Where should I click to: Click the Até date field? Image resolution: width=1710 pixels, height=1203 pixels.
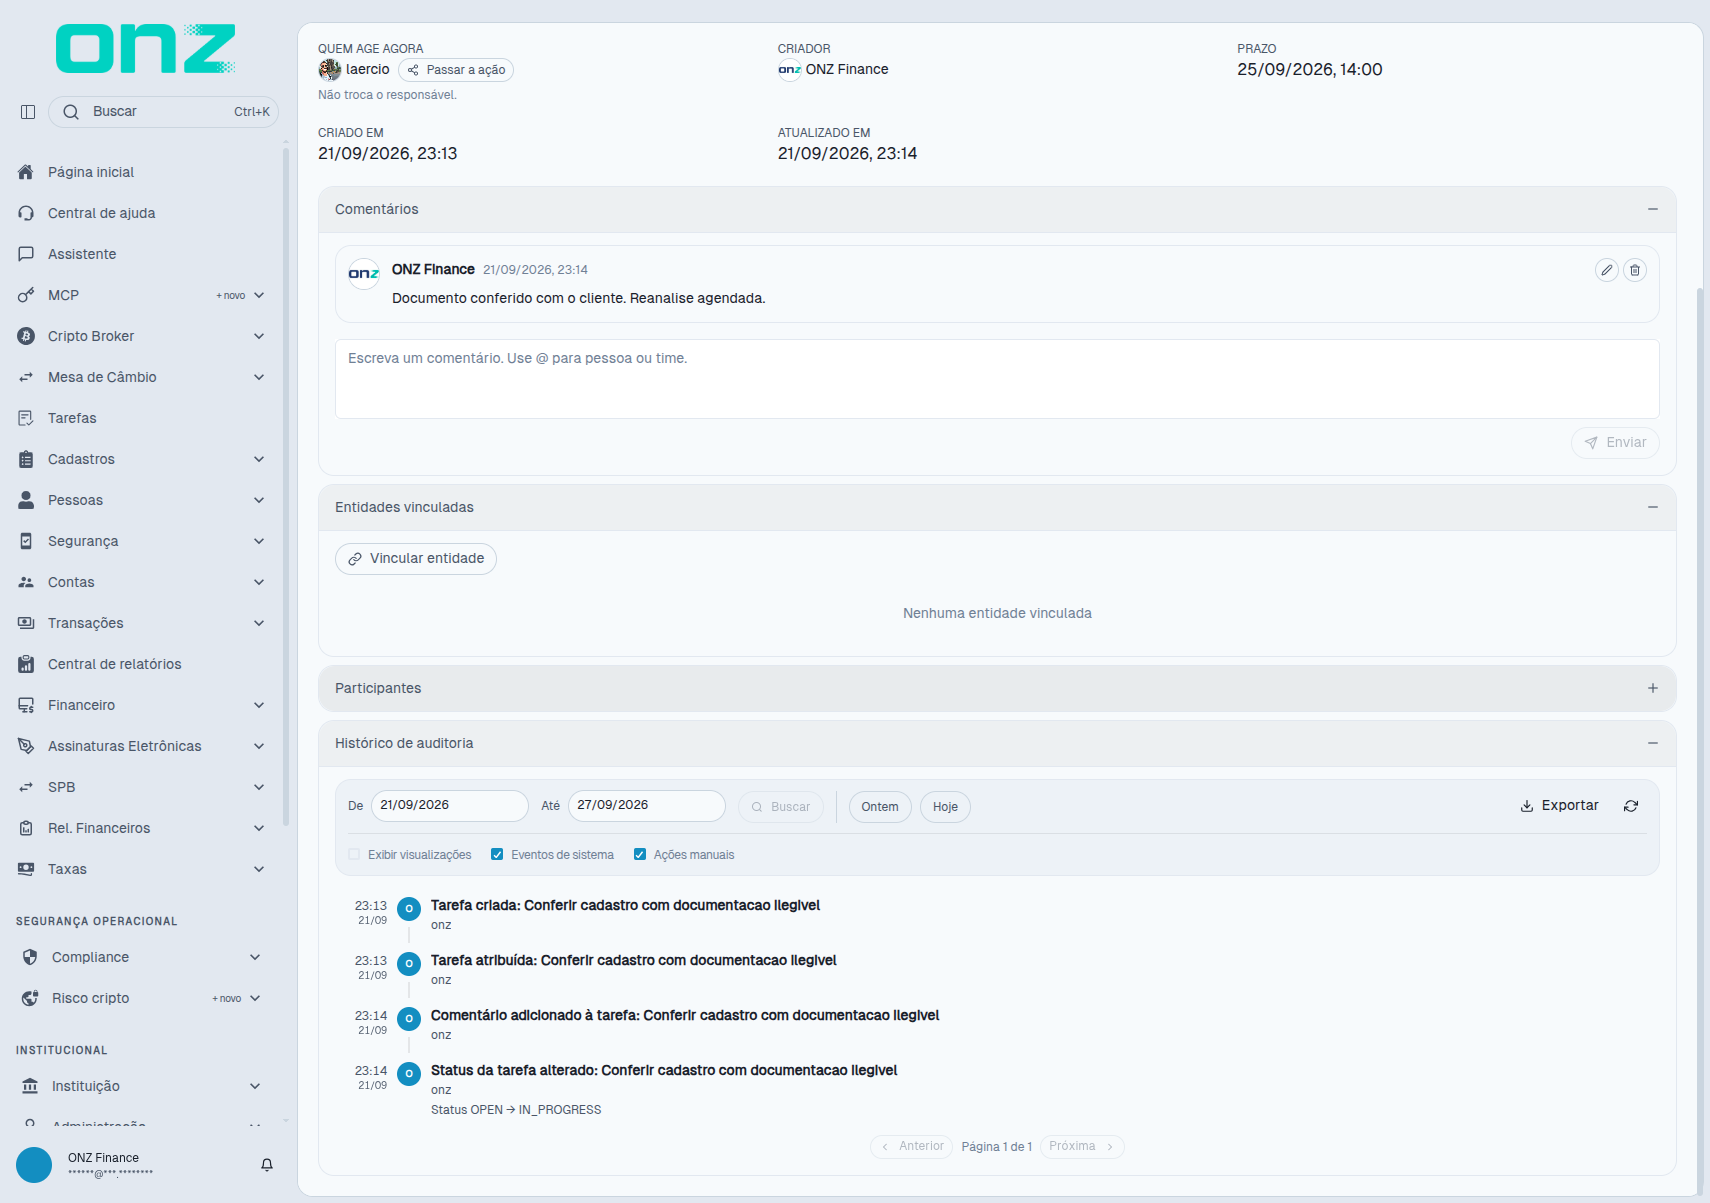coord(647,806)
